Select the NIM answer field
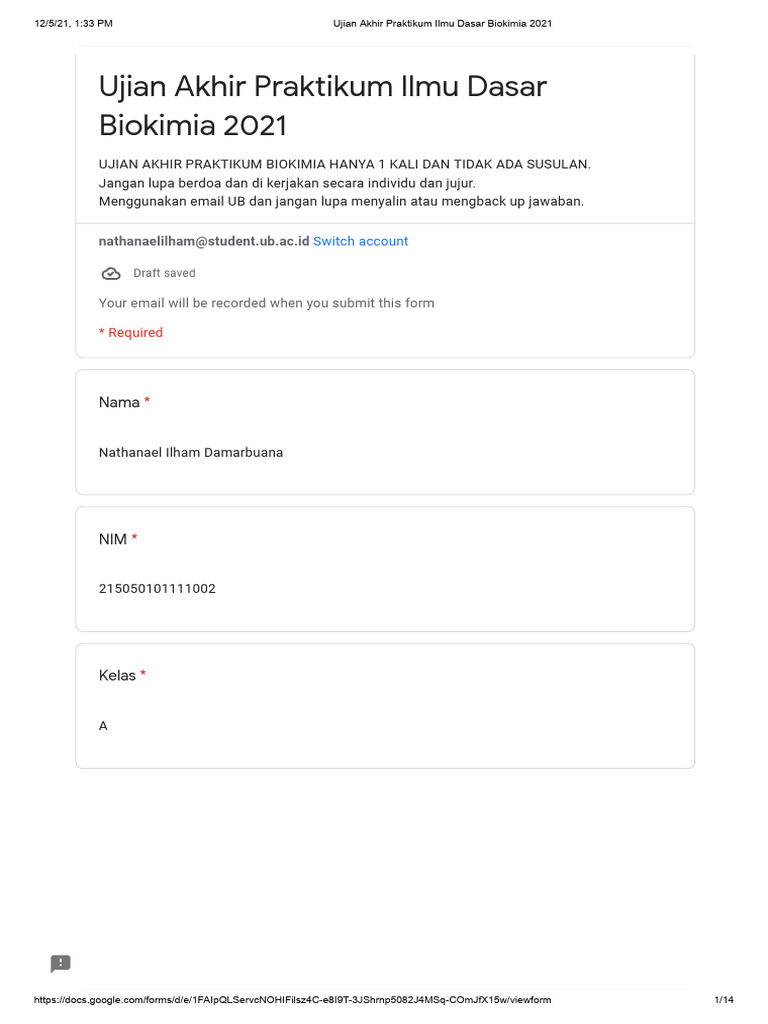The height and width of the screenshot is (1024, 768). point(157,589)
